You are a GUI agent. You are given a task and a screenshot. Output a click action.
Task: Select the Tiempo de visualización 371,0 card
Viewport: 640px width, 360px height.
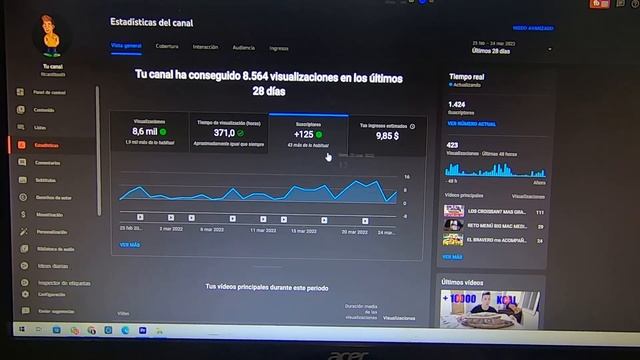tap(229, 133)
